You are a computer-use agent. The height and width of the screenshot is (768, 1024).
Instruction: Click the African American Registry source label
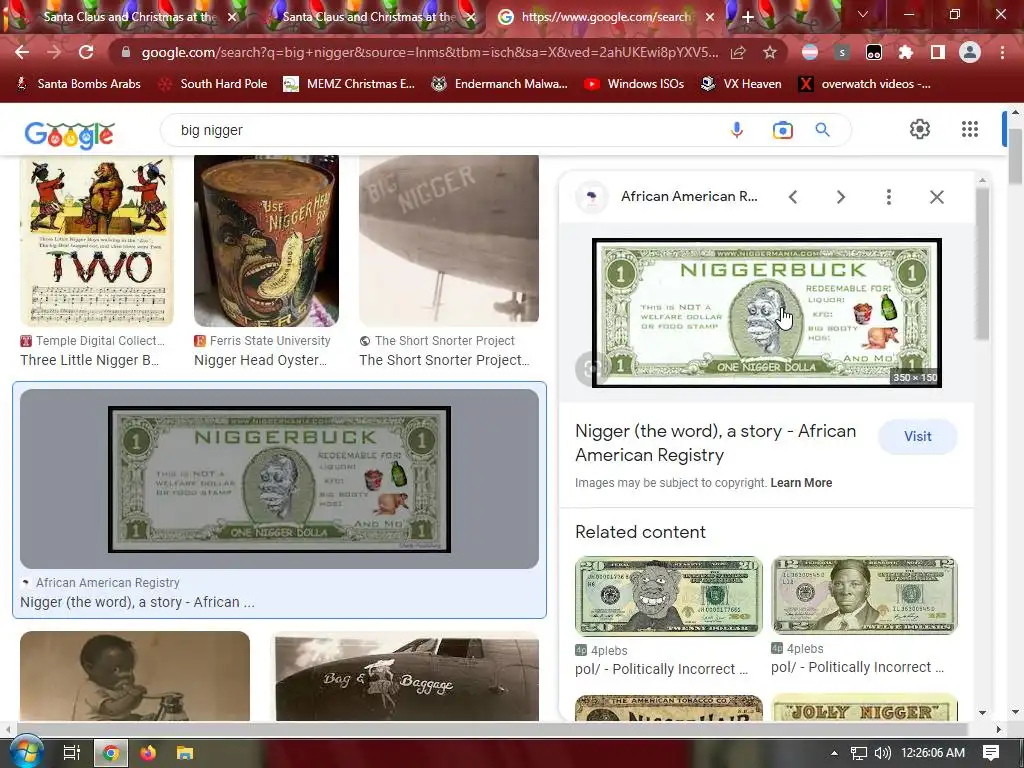tap(107, 583)
